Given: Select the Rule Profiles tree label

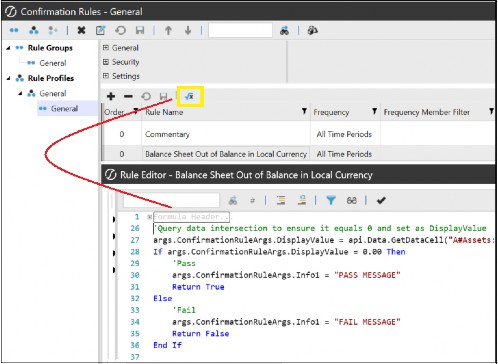Looking at the screenshot, I should point(51,78).
